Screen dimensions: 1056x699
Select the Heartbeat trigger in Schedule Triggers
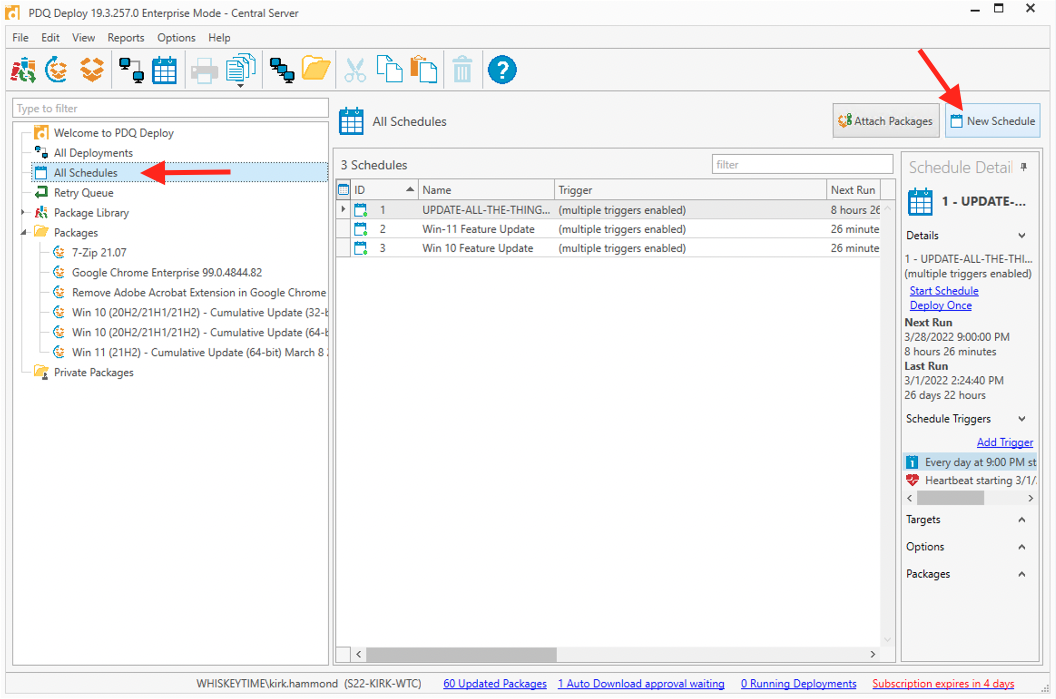[970, 480]
